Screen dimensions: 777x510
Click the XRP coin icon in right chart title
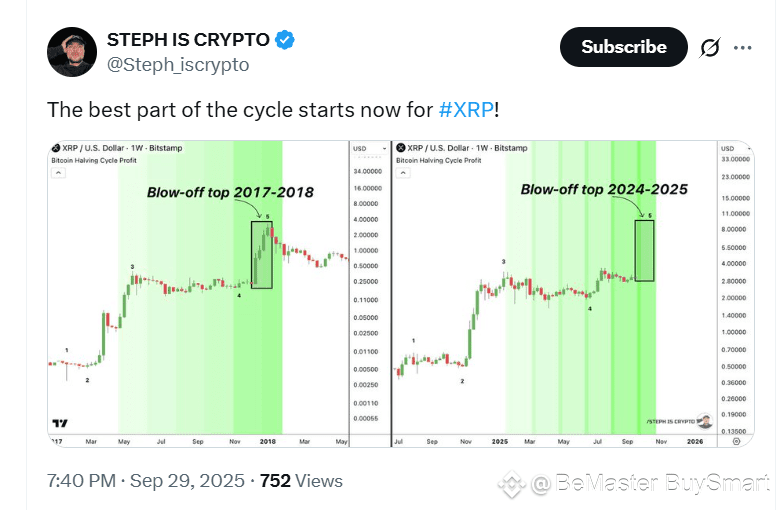tap(401, 148)
